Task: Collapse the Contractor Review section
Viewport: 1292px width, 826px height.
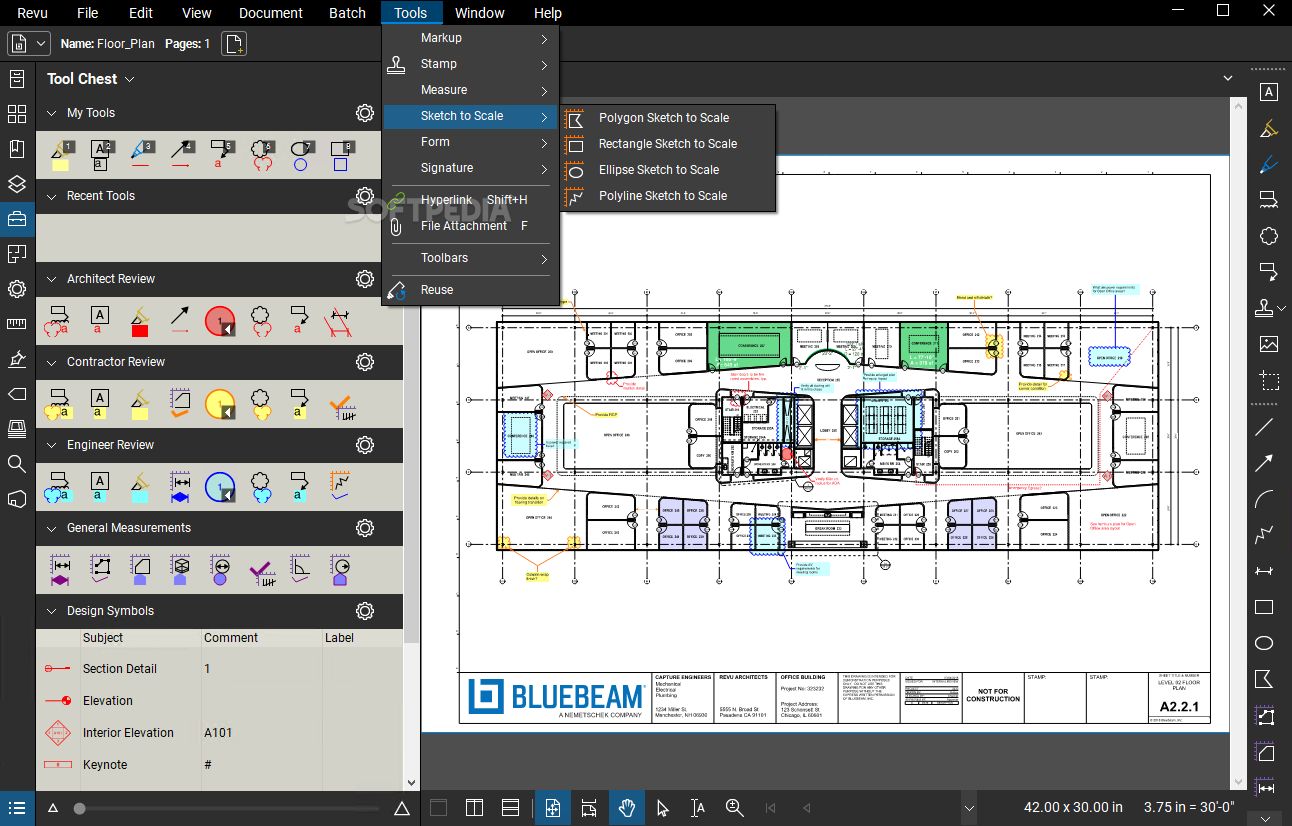Action: (x=52, y=362)
